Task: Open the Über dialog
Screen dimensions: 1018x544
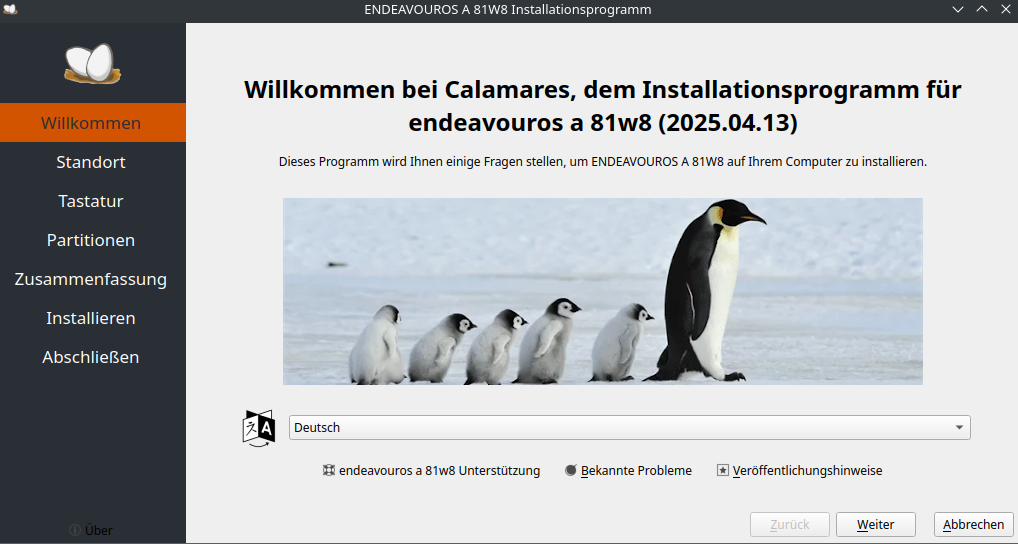Action: point(91,530)
